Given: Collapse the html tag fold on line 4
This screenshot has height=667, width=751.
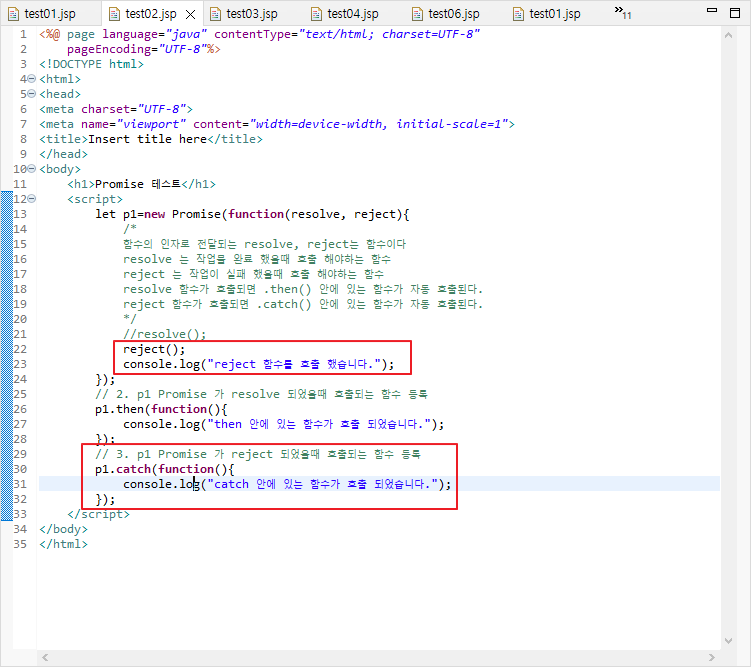Looking at the screenshot, I should (x=32, y=79).
